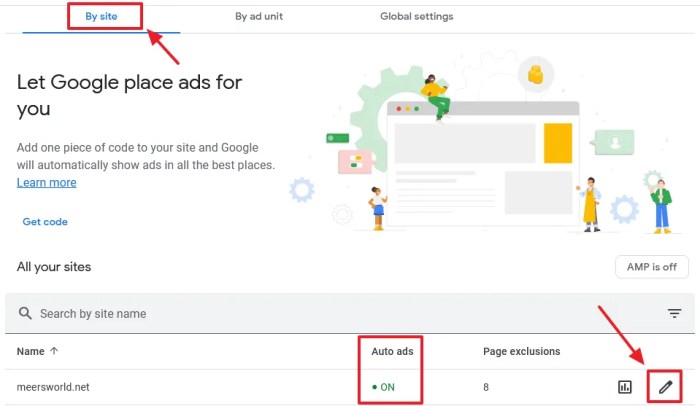Sort by Name using the up arrow

click(54, 351)
